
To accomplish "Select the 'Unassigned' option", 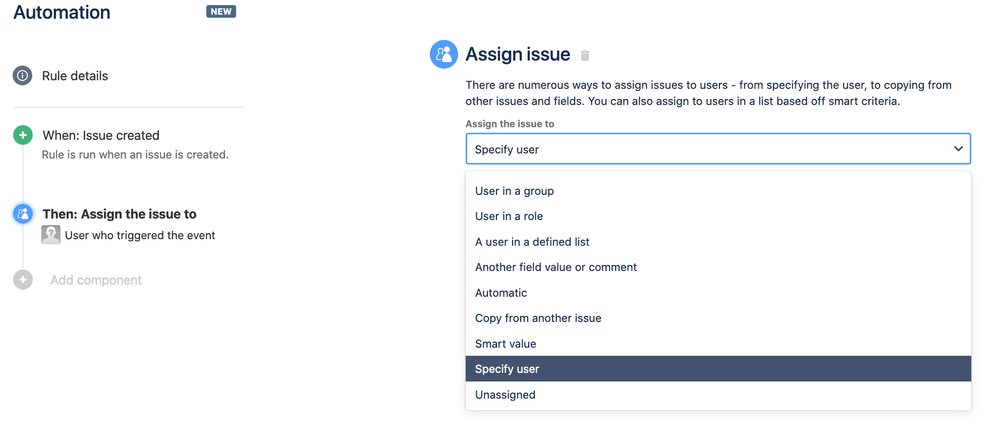I will (x=505, y=395).
